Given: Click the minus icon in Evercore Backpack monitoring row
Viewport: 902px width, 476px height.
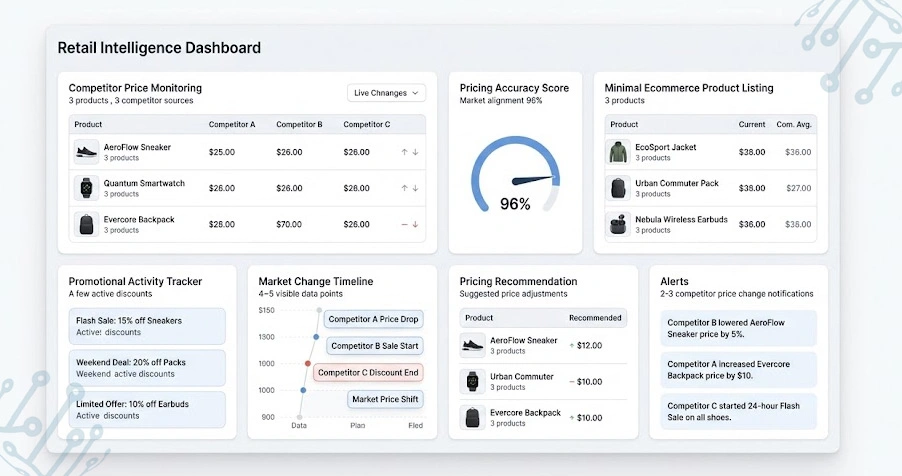Looking at the screenshot, I should 404,224.
